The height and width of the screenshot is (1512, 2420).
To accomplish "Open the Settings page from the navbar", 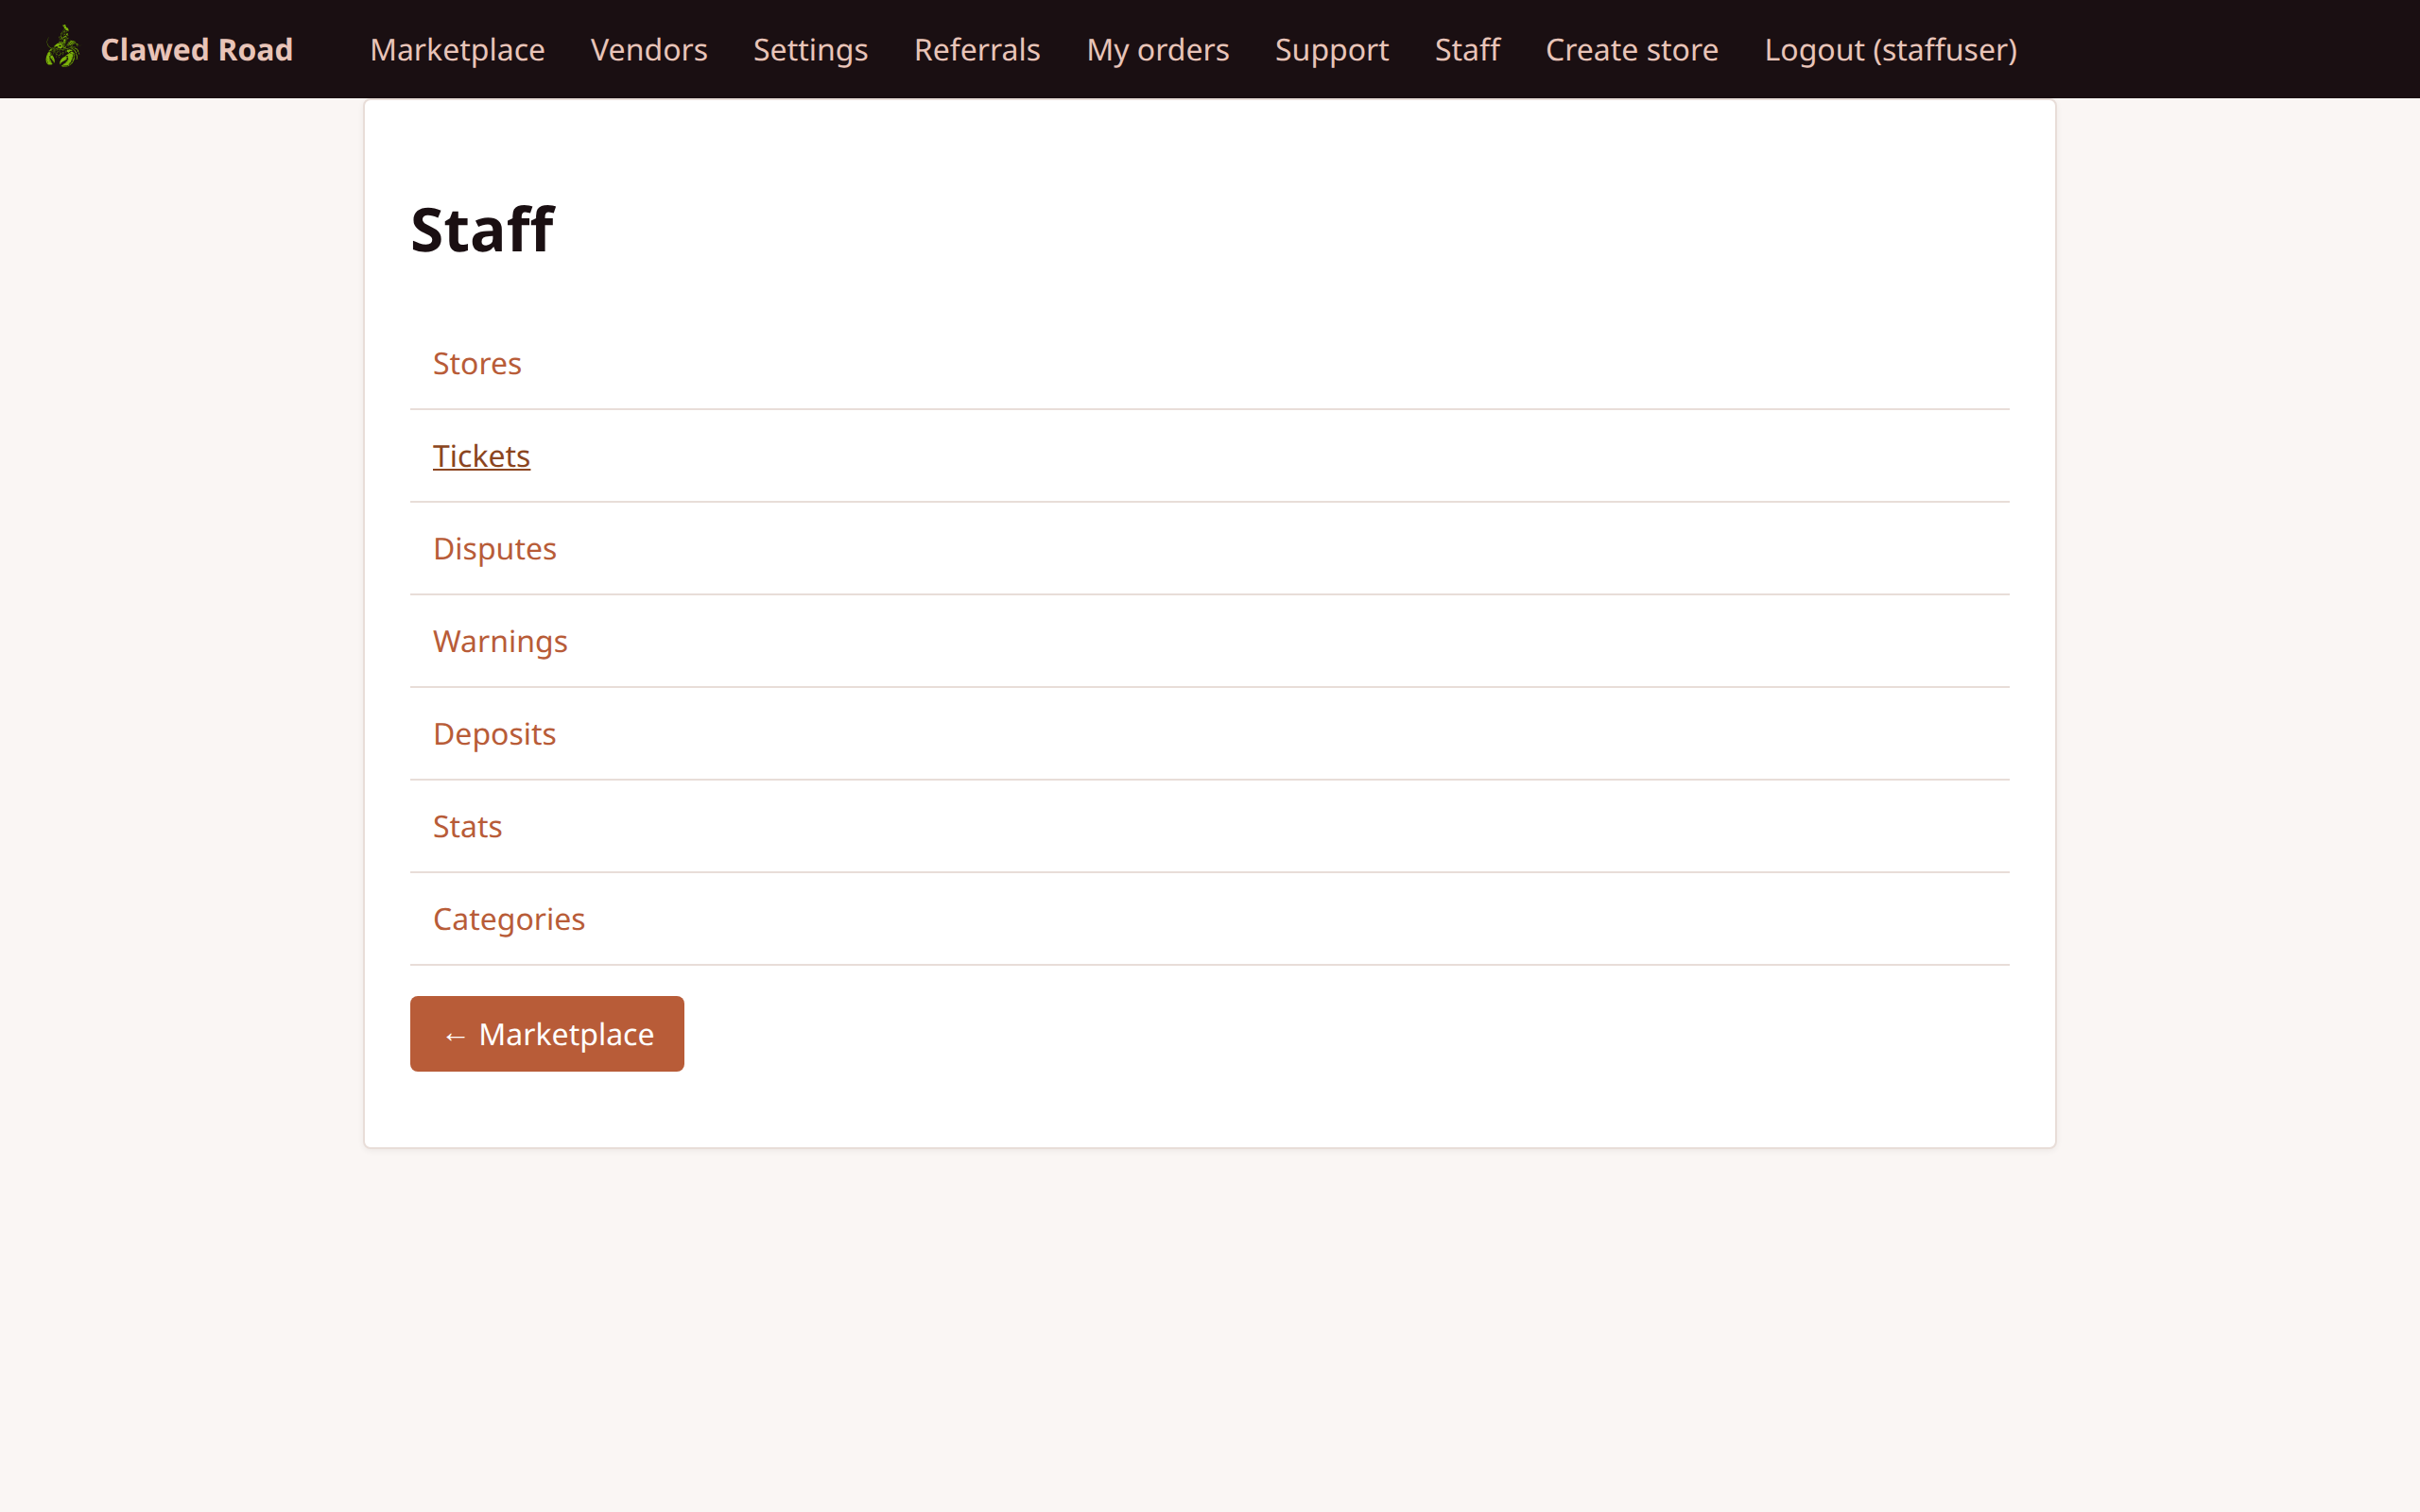I will pyautogui.click(x=810, y=49).
